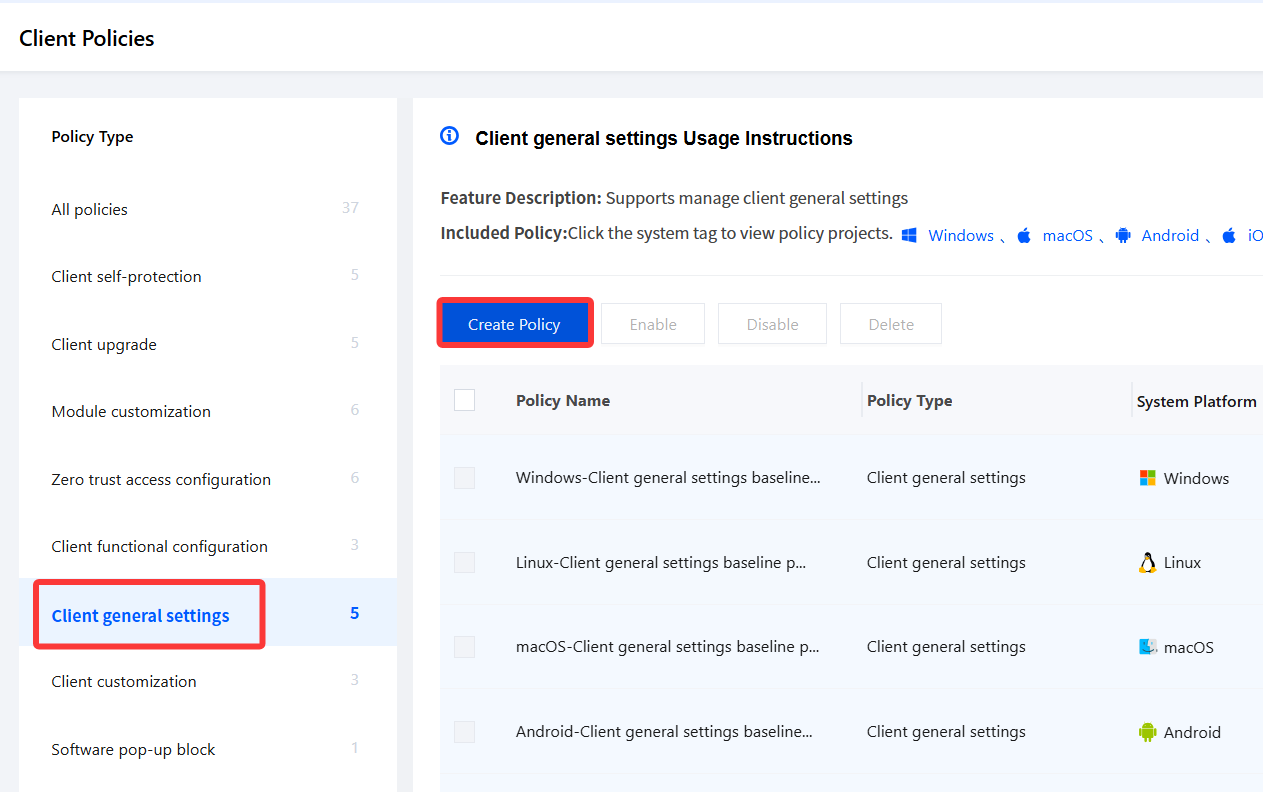The image size is (1263, 792).
Task: Click the Create Policy button
Action: click(x=514, y=324)
